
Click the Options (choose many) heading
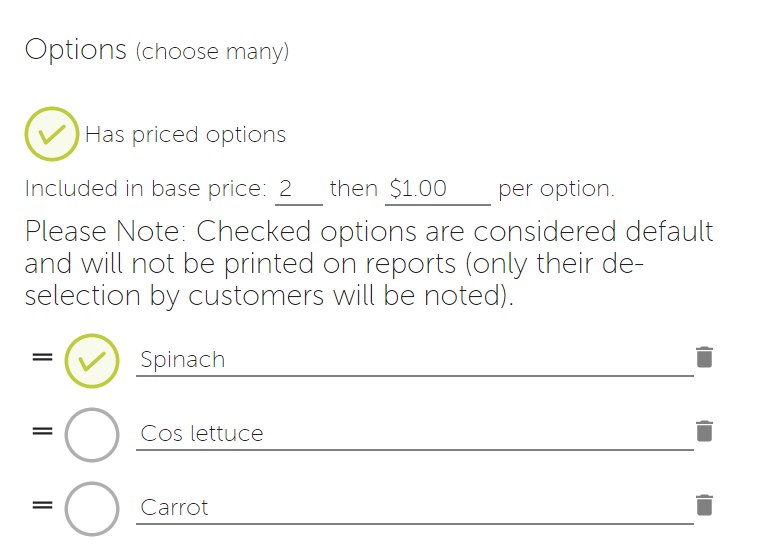pyautogui.click(x=157, y=50)
